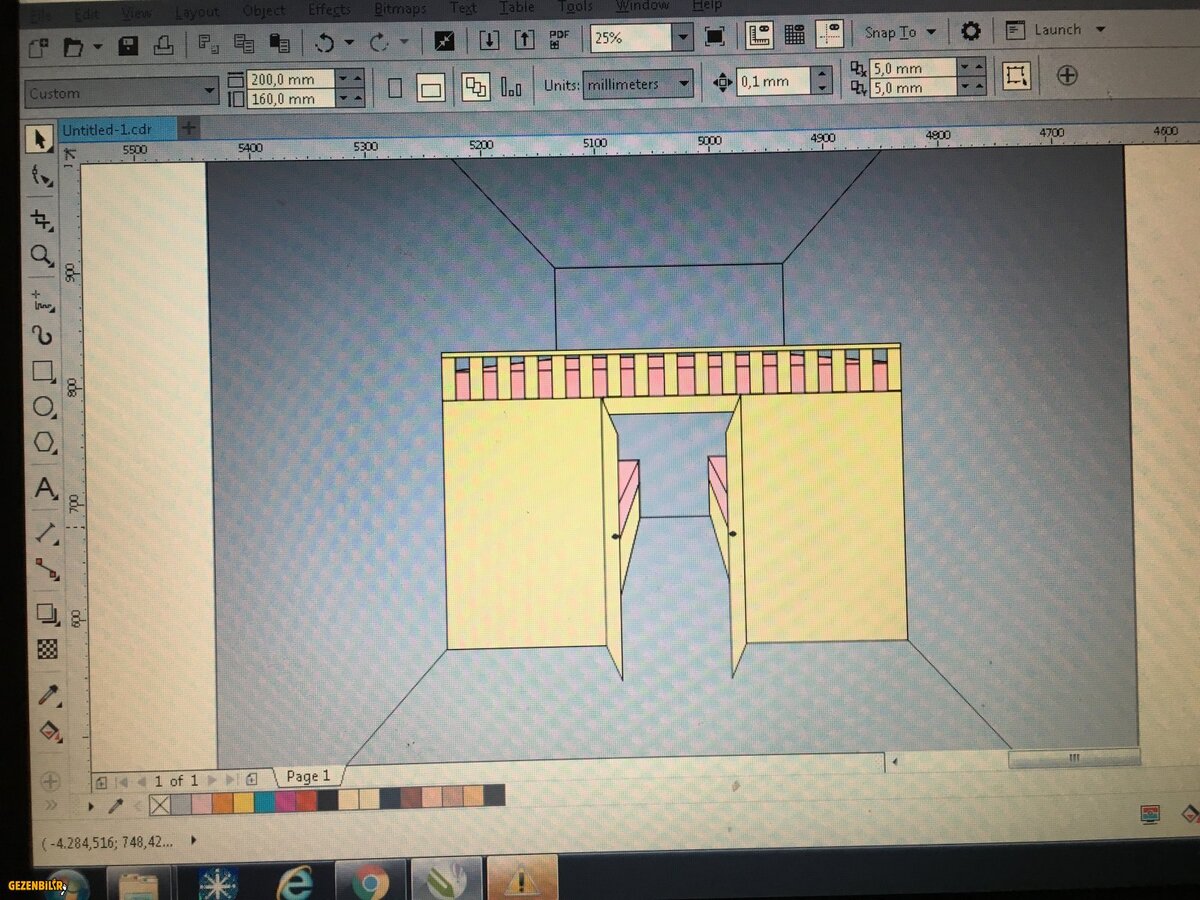1200x900 pixels.
Task: Open the Snap To options
Action: [x=899, y=32]
